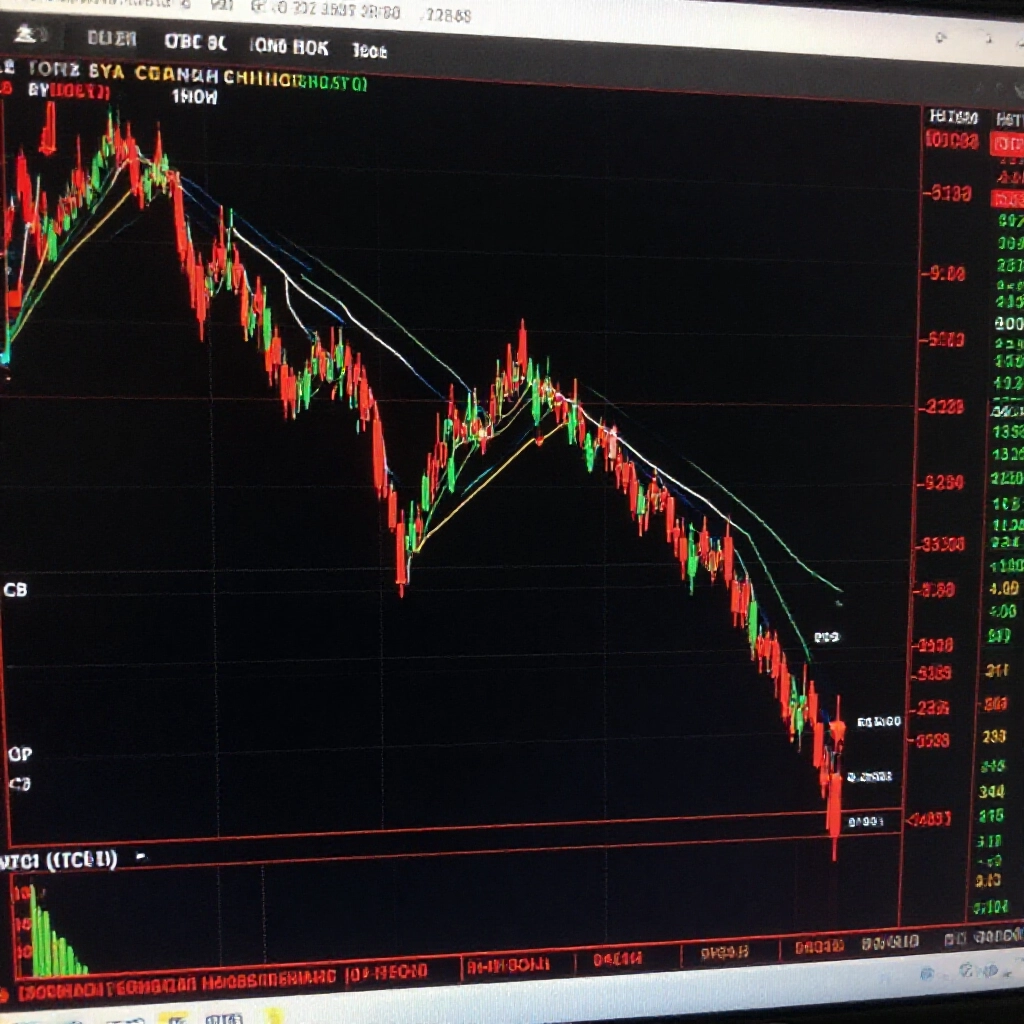Click the "CB" label directly below "OP"
The image size is (1024, 1024).
point(20,784)
